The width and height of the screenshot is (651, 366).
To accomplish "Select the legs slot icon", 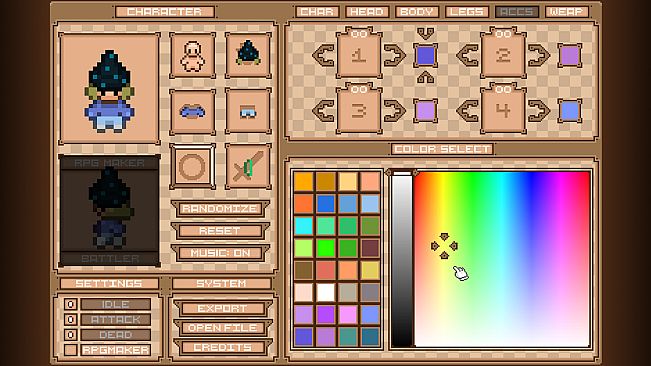I will click(248, 111).
